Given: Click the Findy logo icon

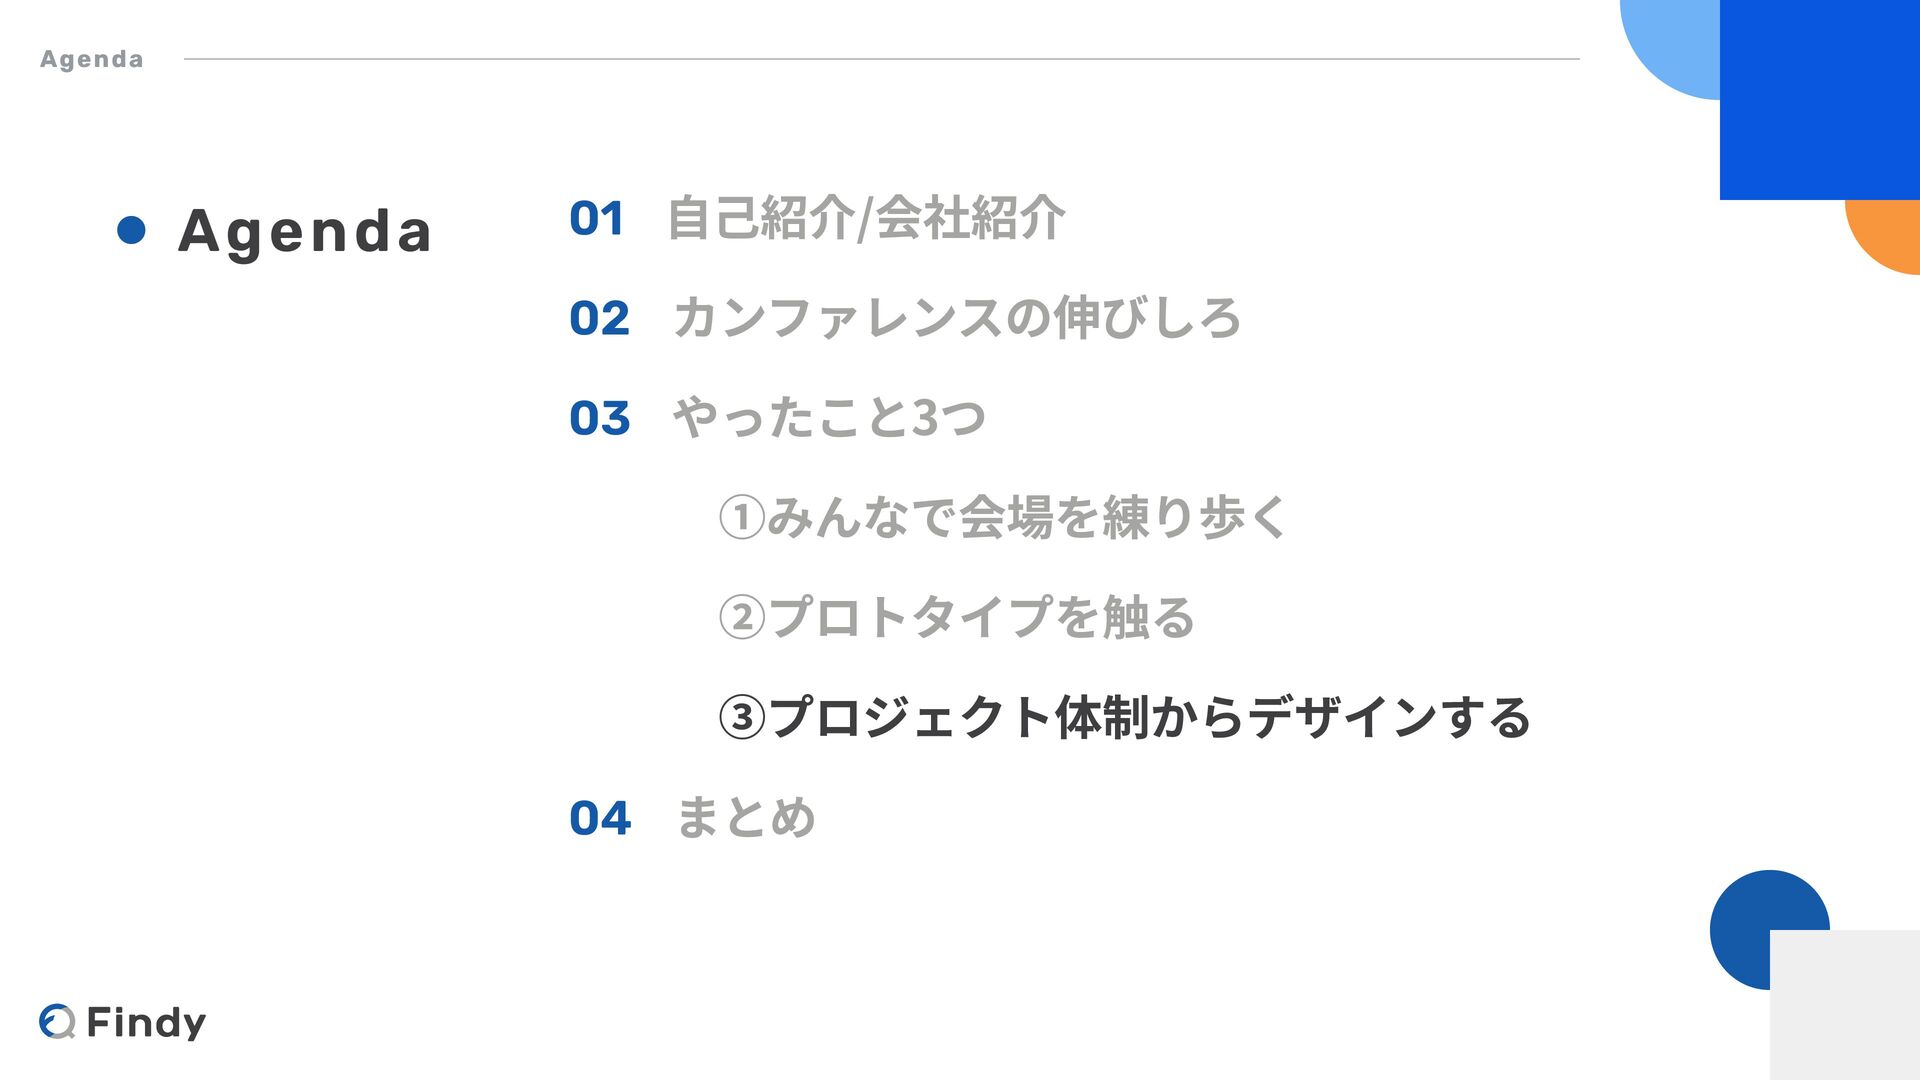Looking at the screenshot, I should coord(57,1021).
